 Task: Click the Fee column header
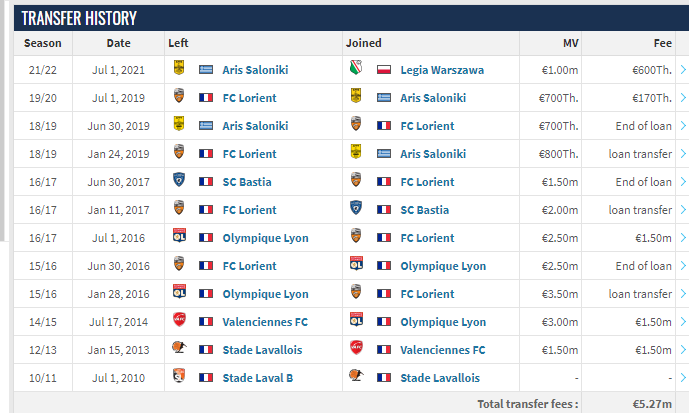(662, 43)
